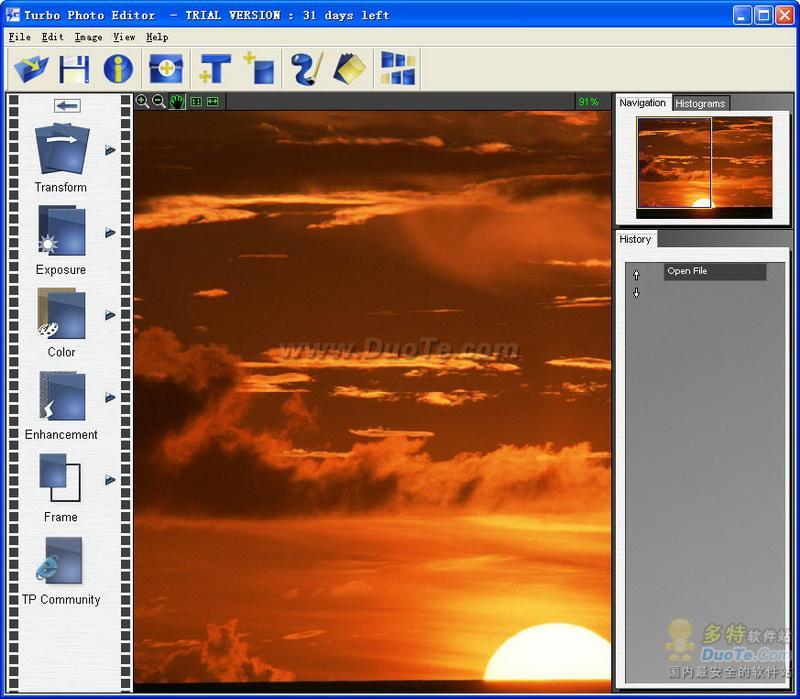Open a photo with the folder icon

[x=31, y=68]
